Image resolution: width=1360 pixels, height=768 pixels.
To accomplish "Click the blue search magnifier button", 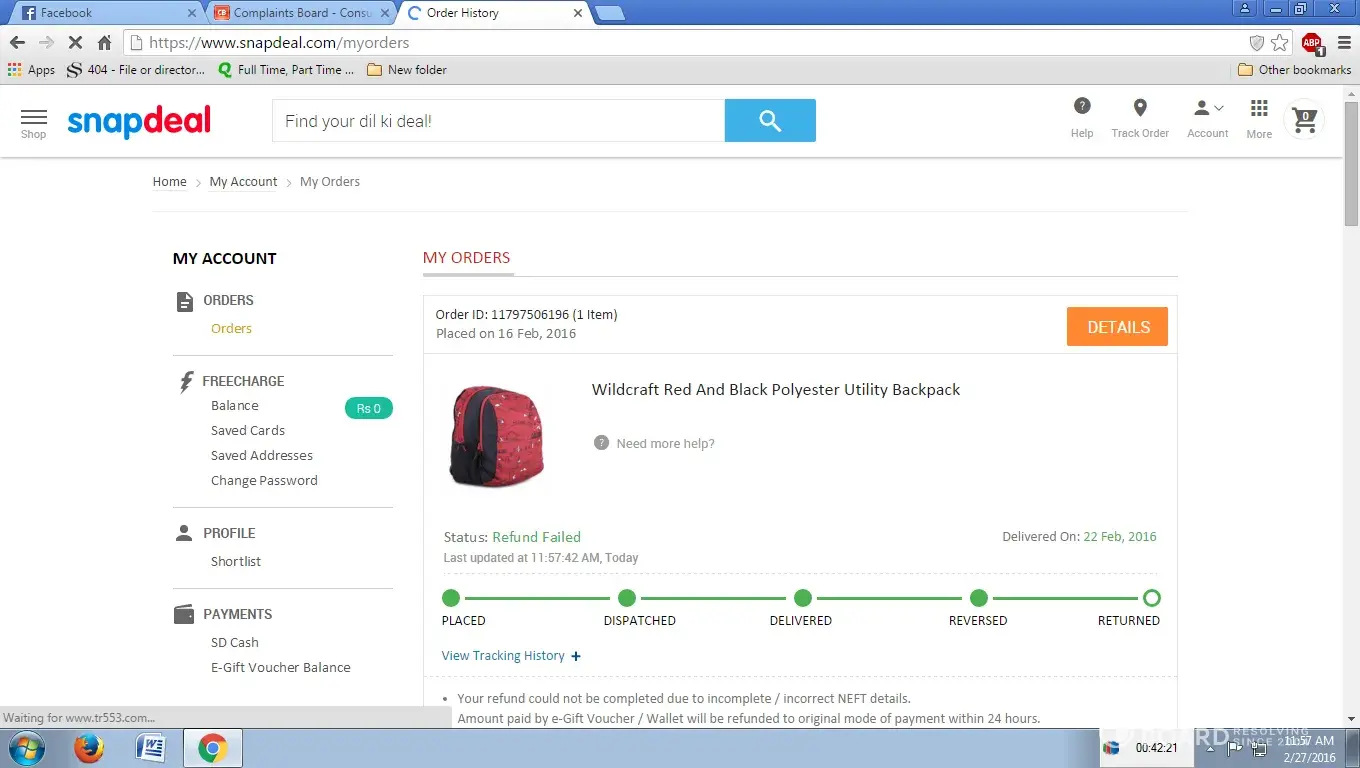I will click(770, 121).
